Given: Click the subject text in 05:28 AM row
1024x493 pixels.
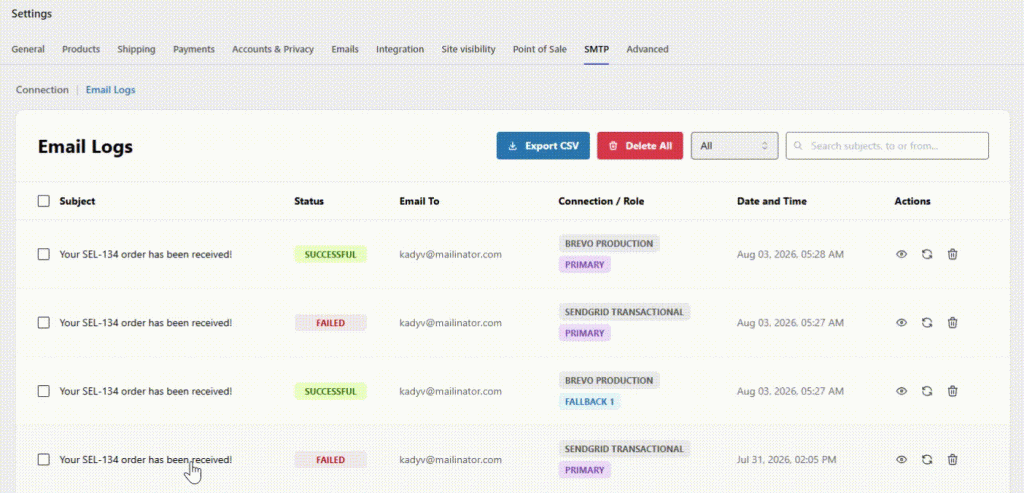Looking at the screenshot, I should pyautogui.click(x=146, y=254).
